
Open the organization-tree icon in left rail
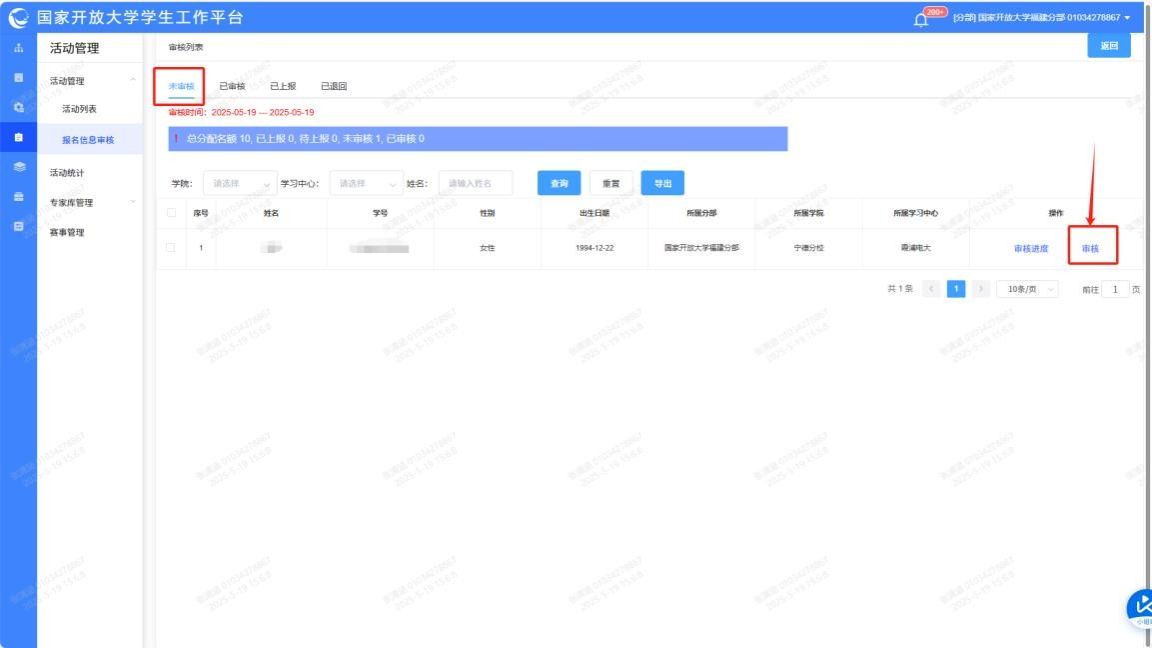18,48
